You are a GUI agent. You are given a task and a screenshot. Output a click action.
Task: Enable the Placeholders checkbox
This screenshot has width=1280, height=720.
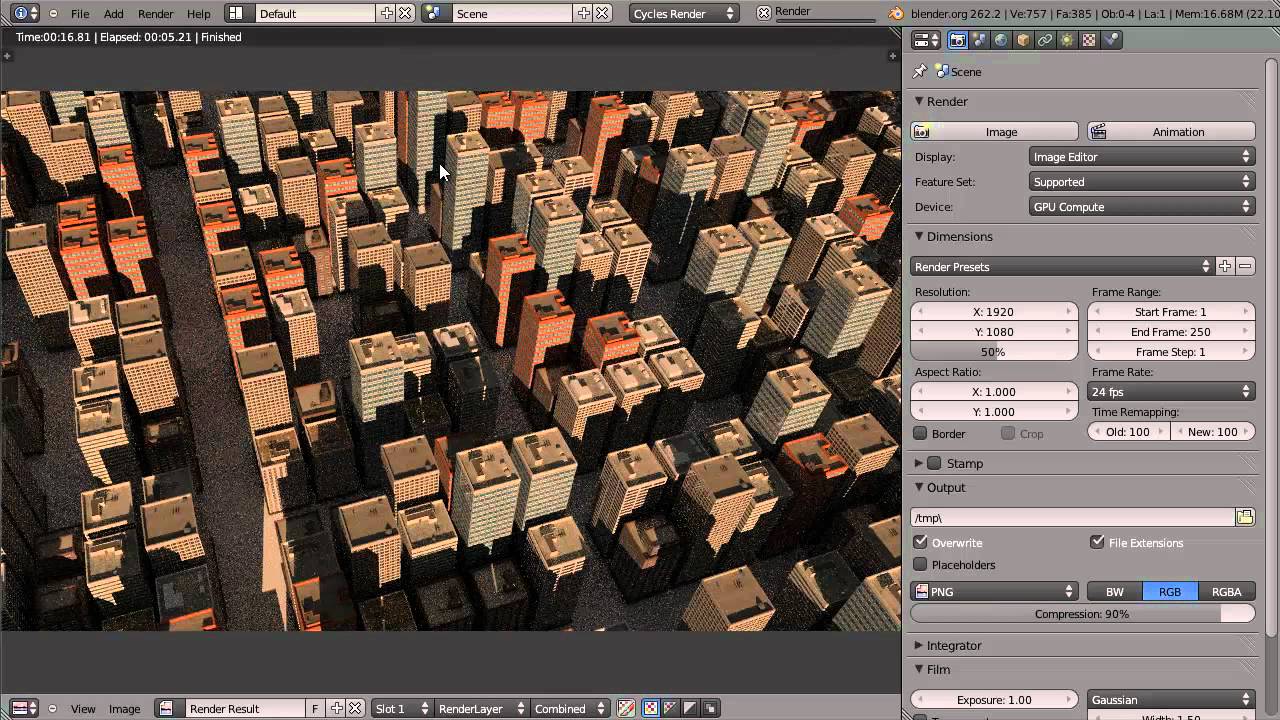coord(920,564)
